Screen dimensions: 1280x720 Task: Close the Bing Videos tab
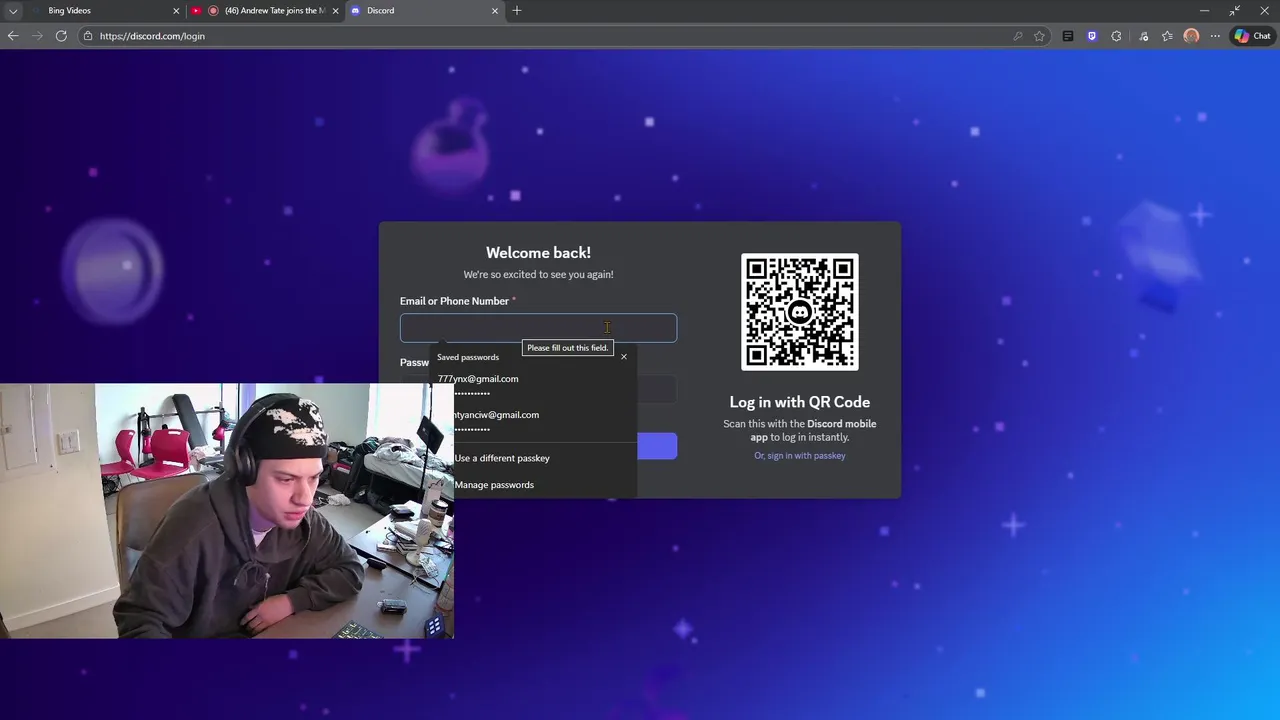tap(176, 10)
